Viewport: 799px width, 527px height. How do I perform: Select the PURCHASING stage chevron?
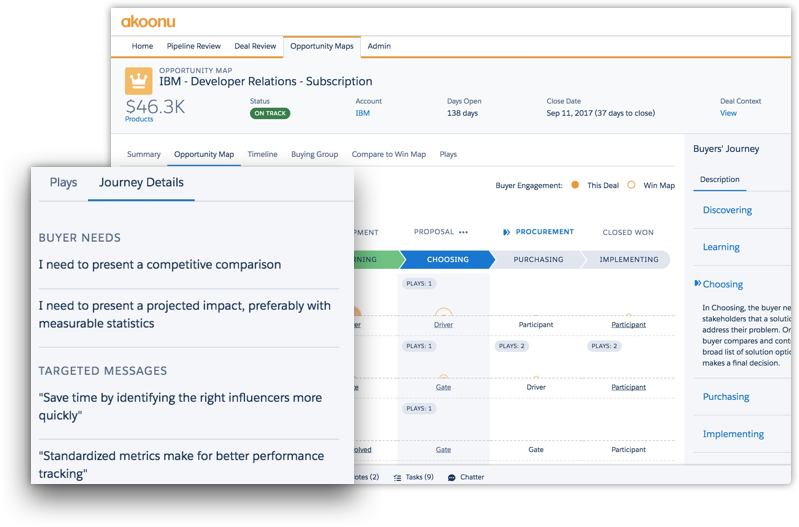tap(538, 259)
